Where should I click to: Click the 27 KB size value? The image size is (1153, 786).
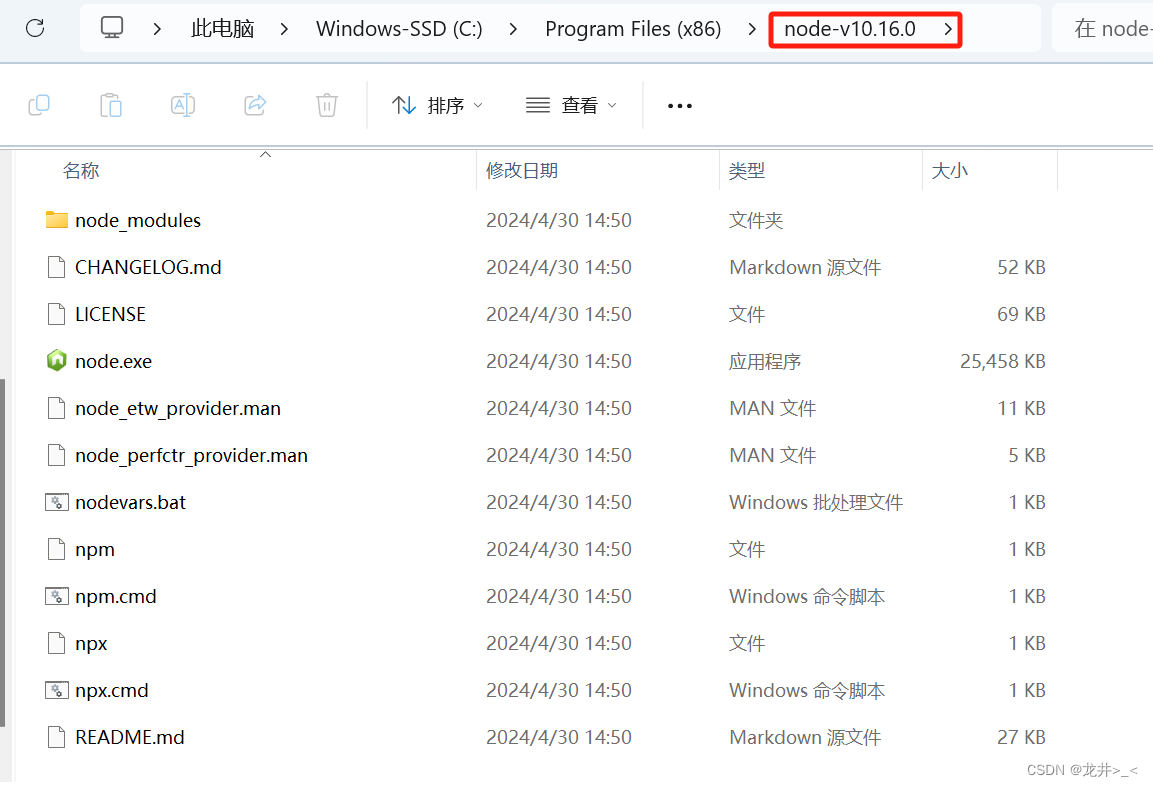1021,738
